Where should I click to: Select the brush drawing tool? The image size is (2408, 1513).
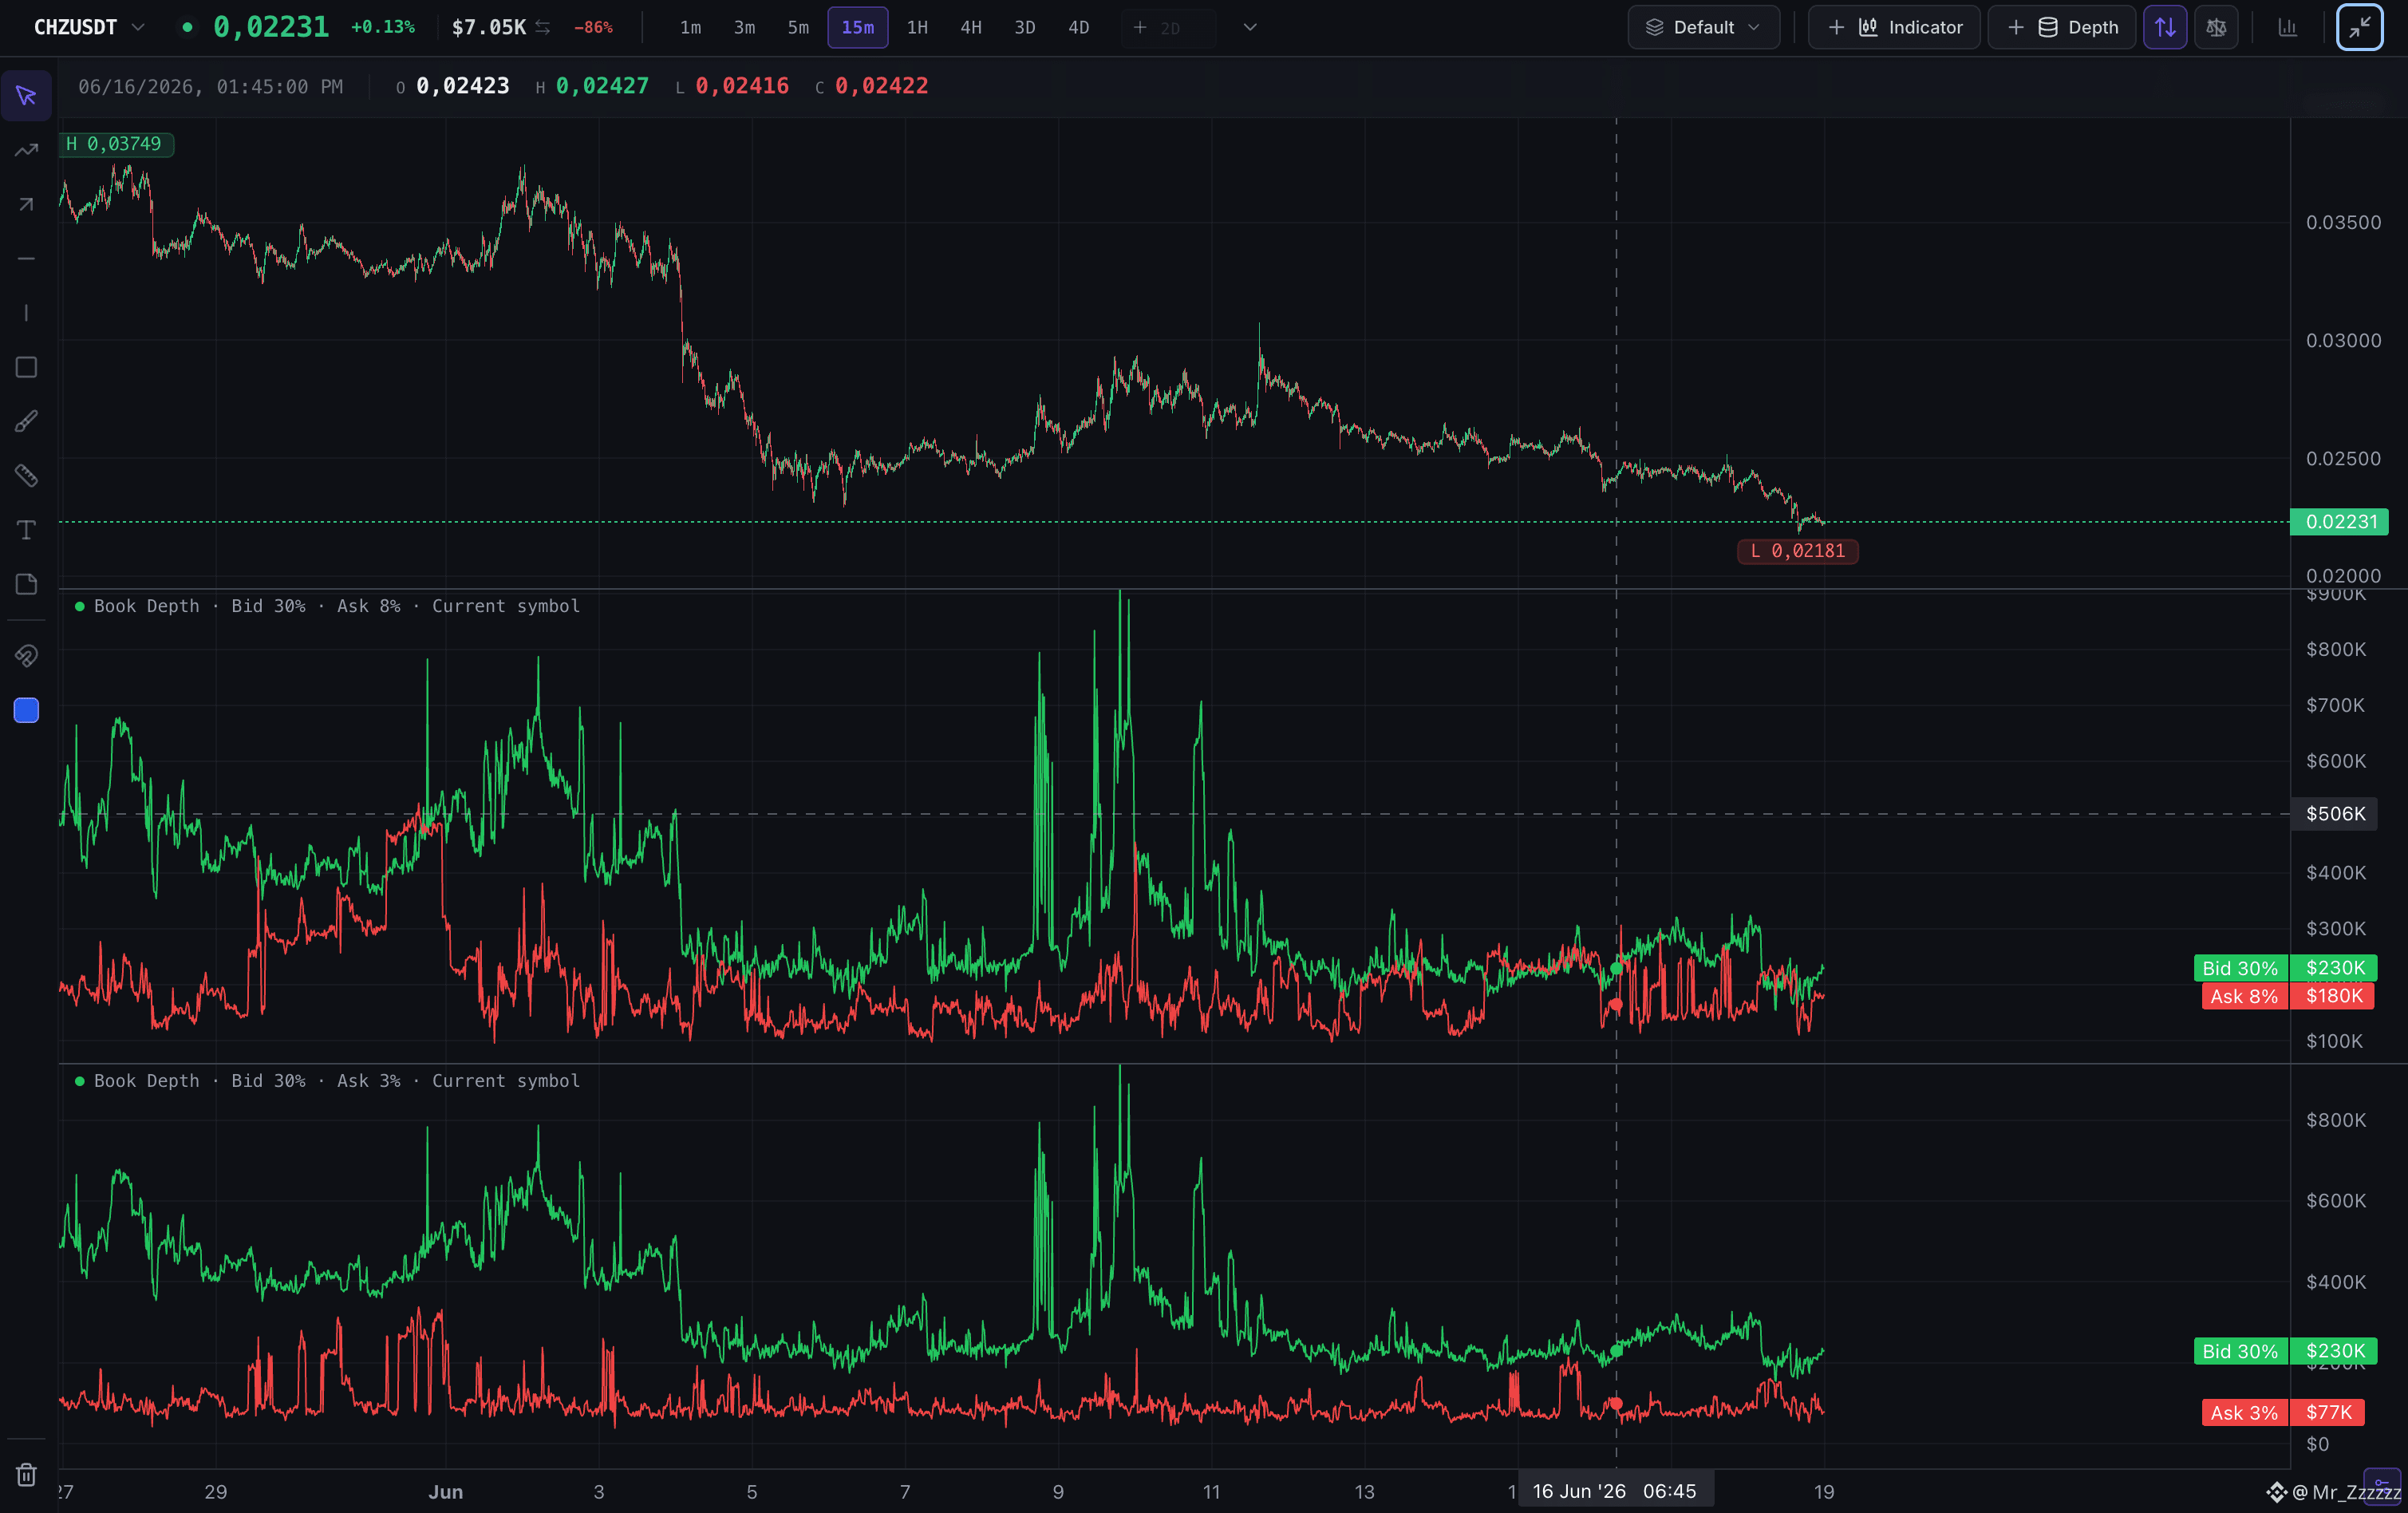tap(26, 421)
